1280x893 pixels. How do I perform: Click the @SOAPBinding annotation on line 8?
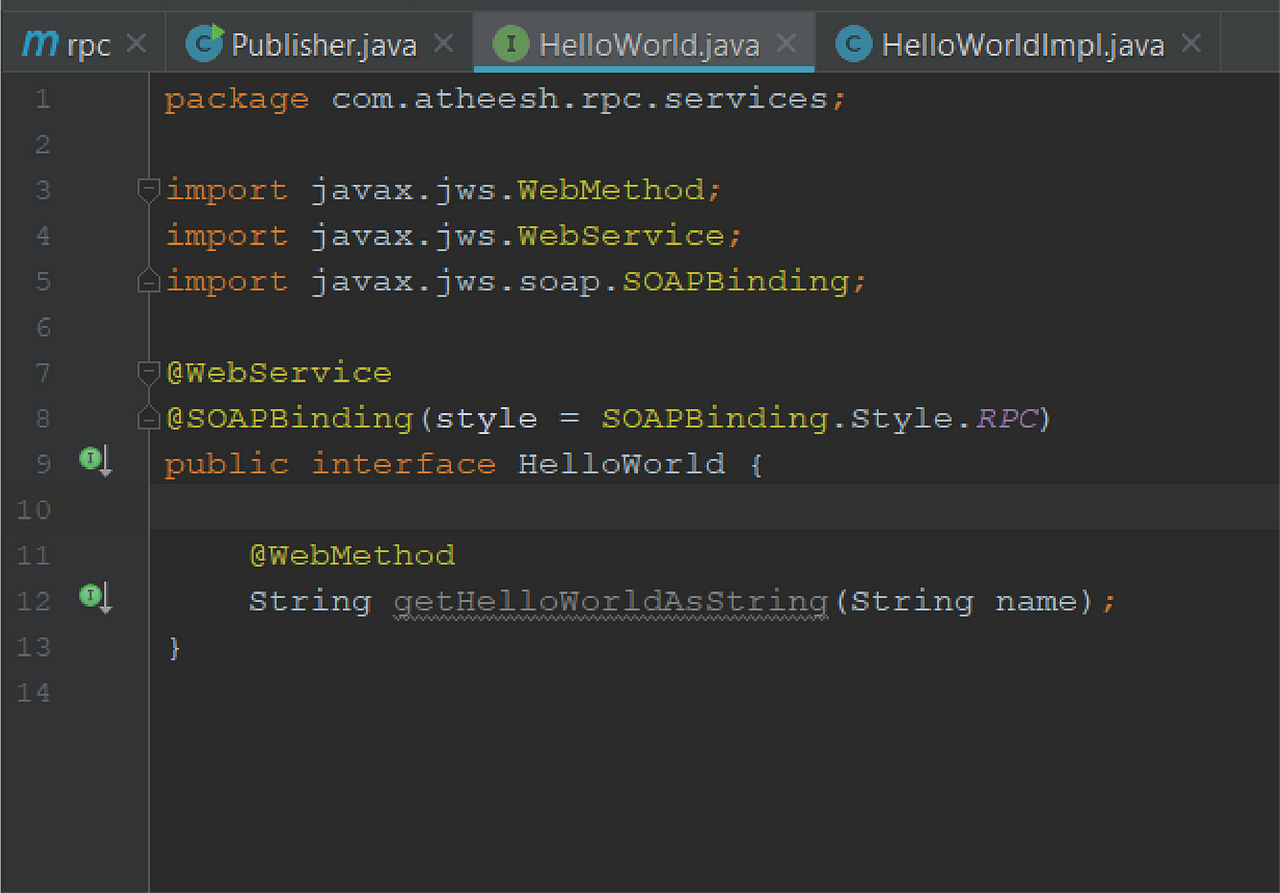pyautogui.click(x=288, y=419)
